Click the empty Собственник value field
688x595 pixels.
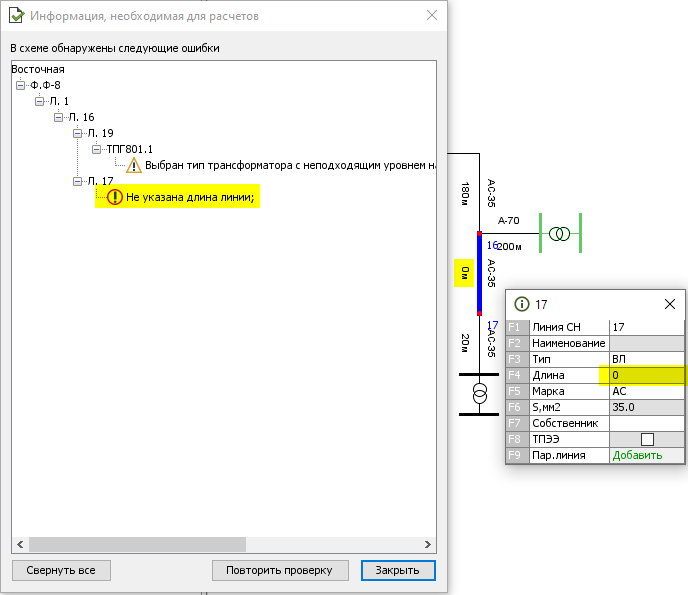click(x=647, y=423)
